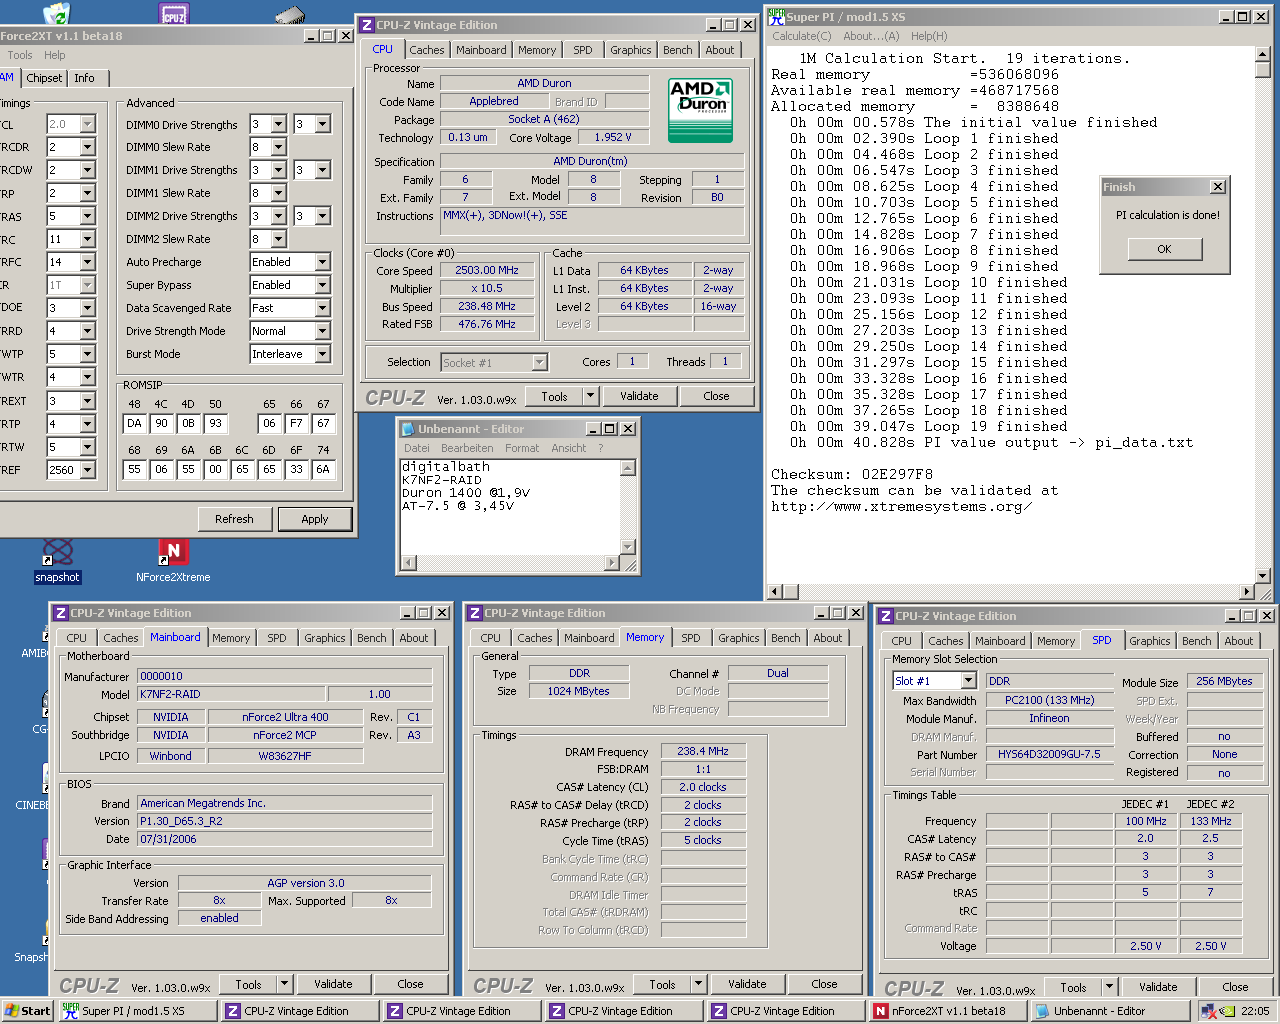Open the Ansicht menu in Editor
The height and width of the screenshot is (1024, 1280).
(x=568, y=448)
